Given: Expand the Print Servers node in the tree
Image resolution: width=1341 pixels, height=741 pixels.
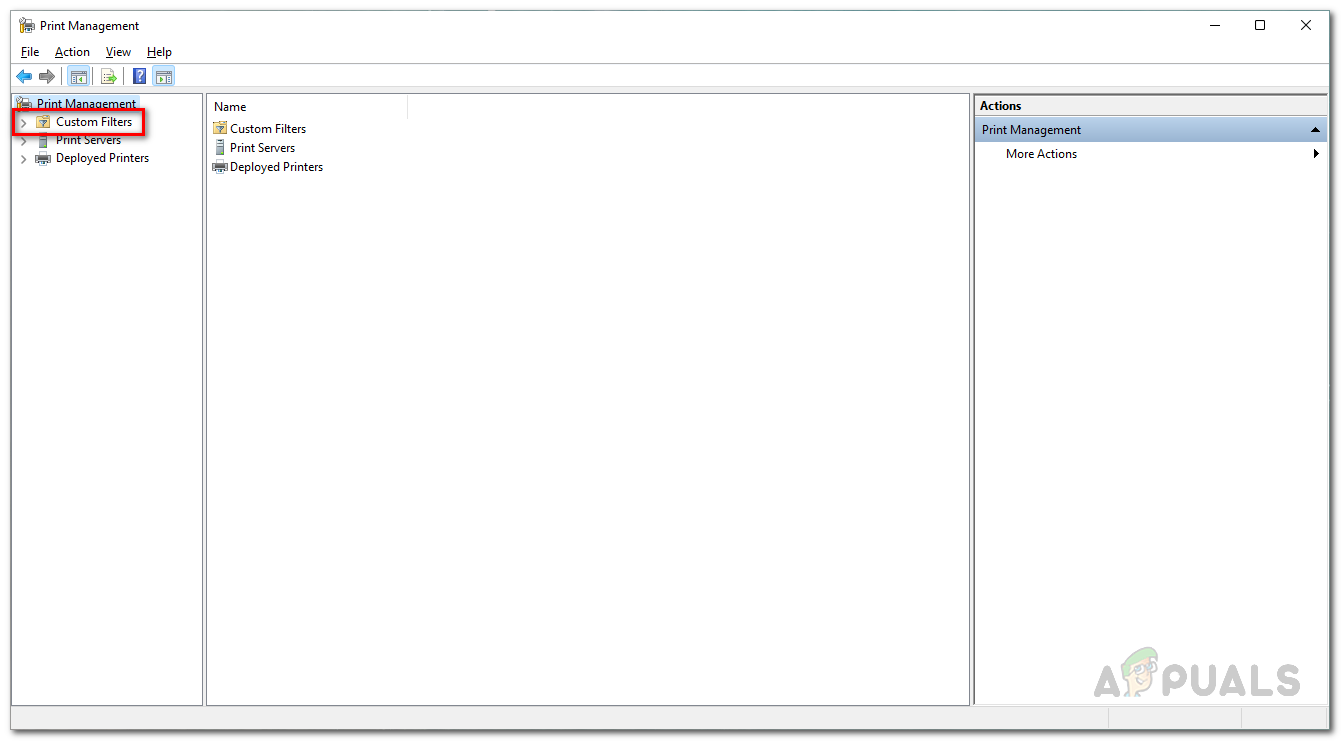Looking at the screenshot, I should (24, 141).
